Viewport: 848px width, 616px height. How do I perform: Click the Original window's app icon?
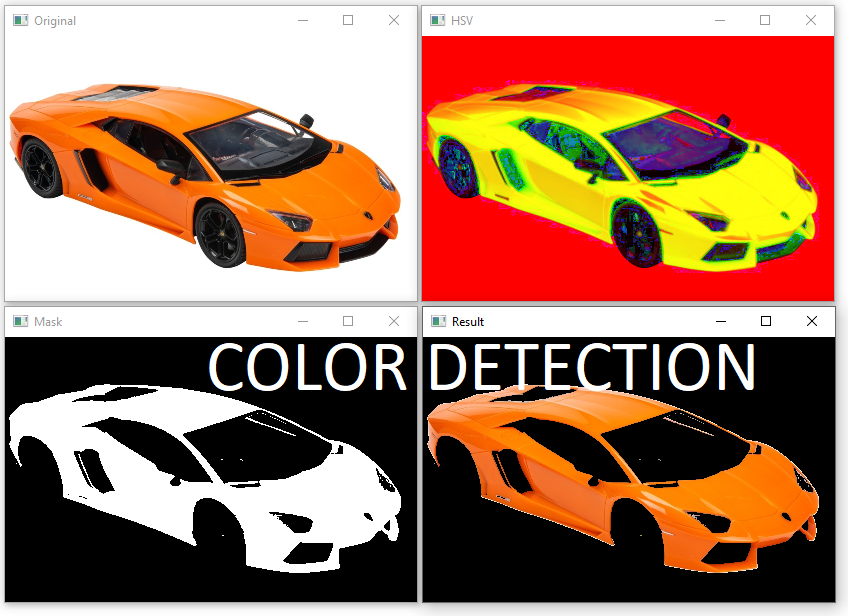point(21,21)
